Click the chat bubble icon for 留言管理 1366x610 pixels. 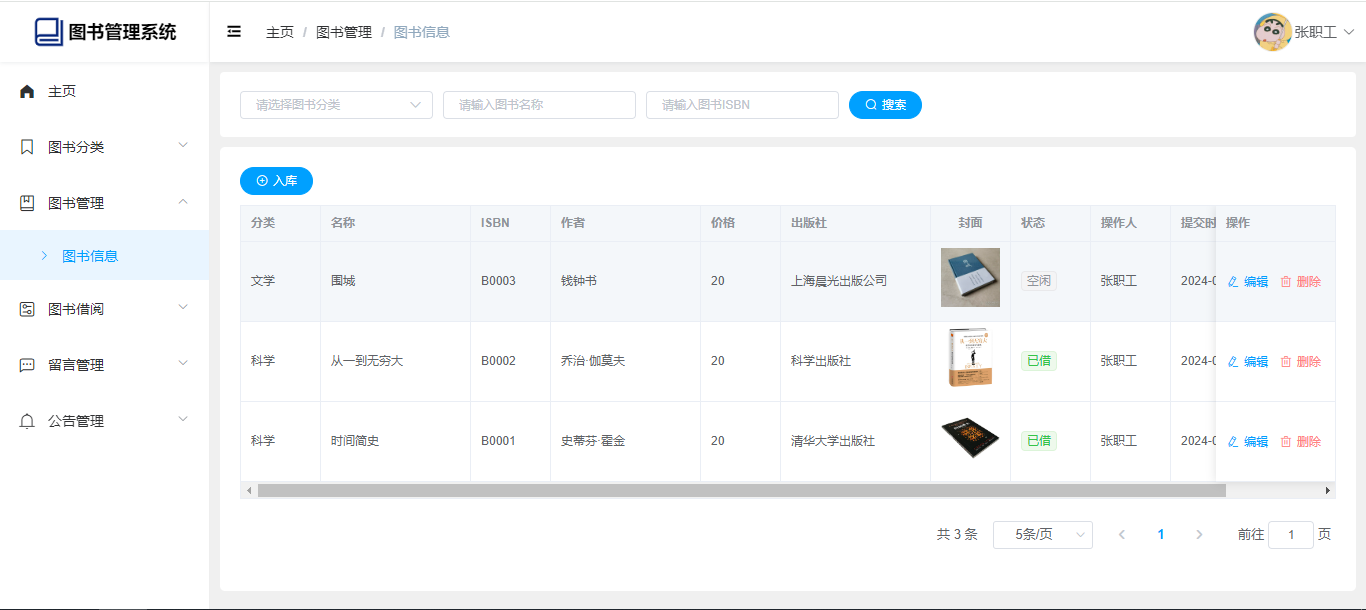(x=27, y=365)
